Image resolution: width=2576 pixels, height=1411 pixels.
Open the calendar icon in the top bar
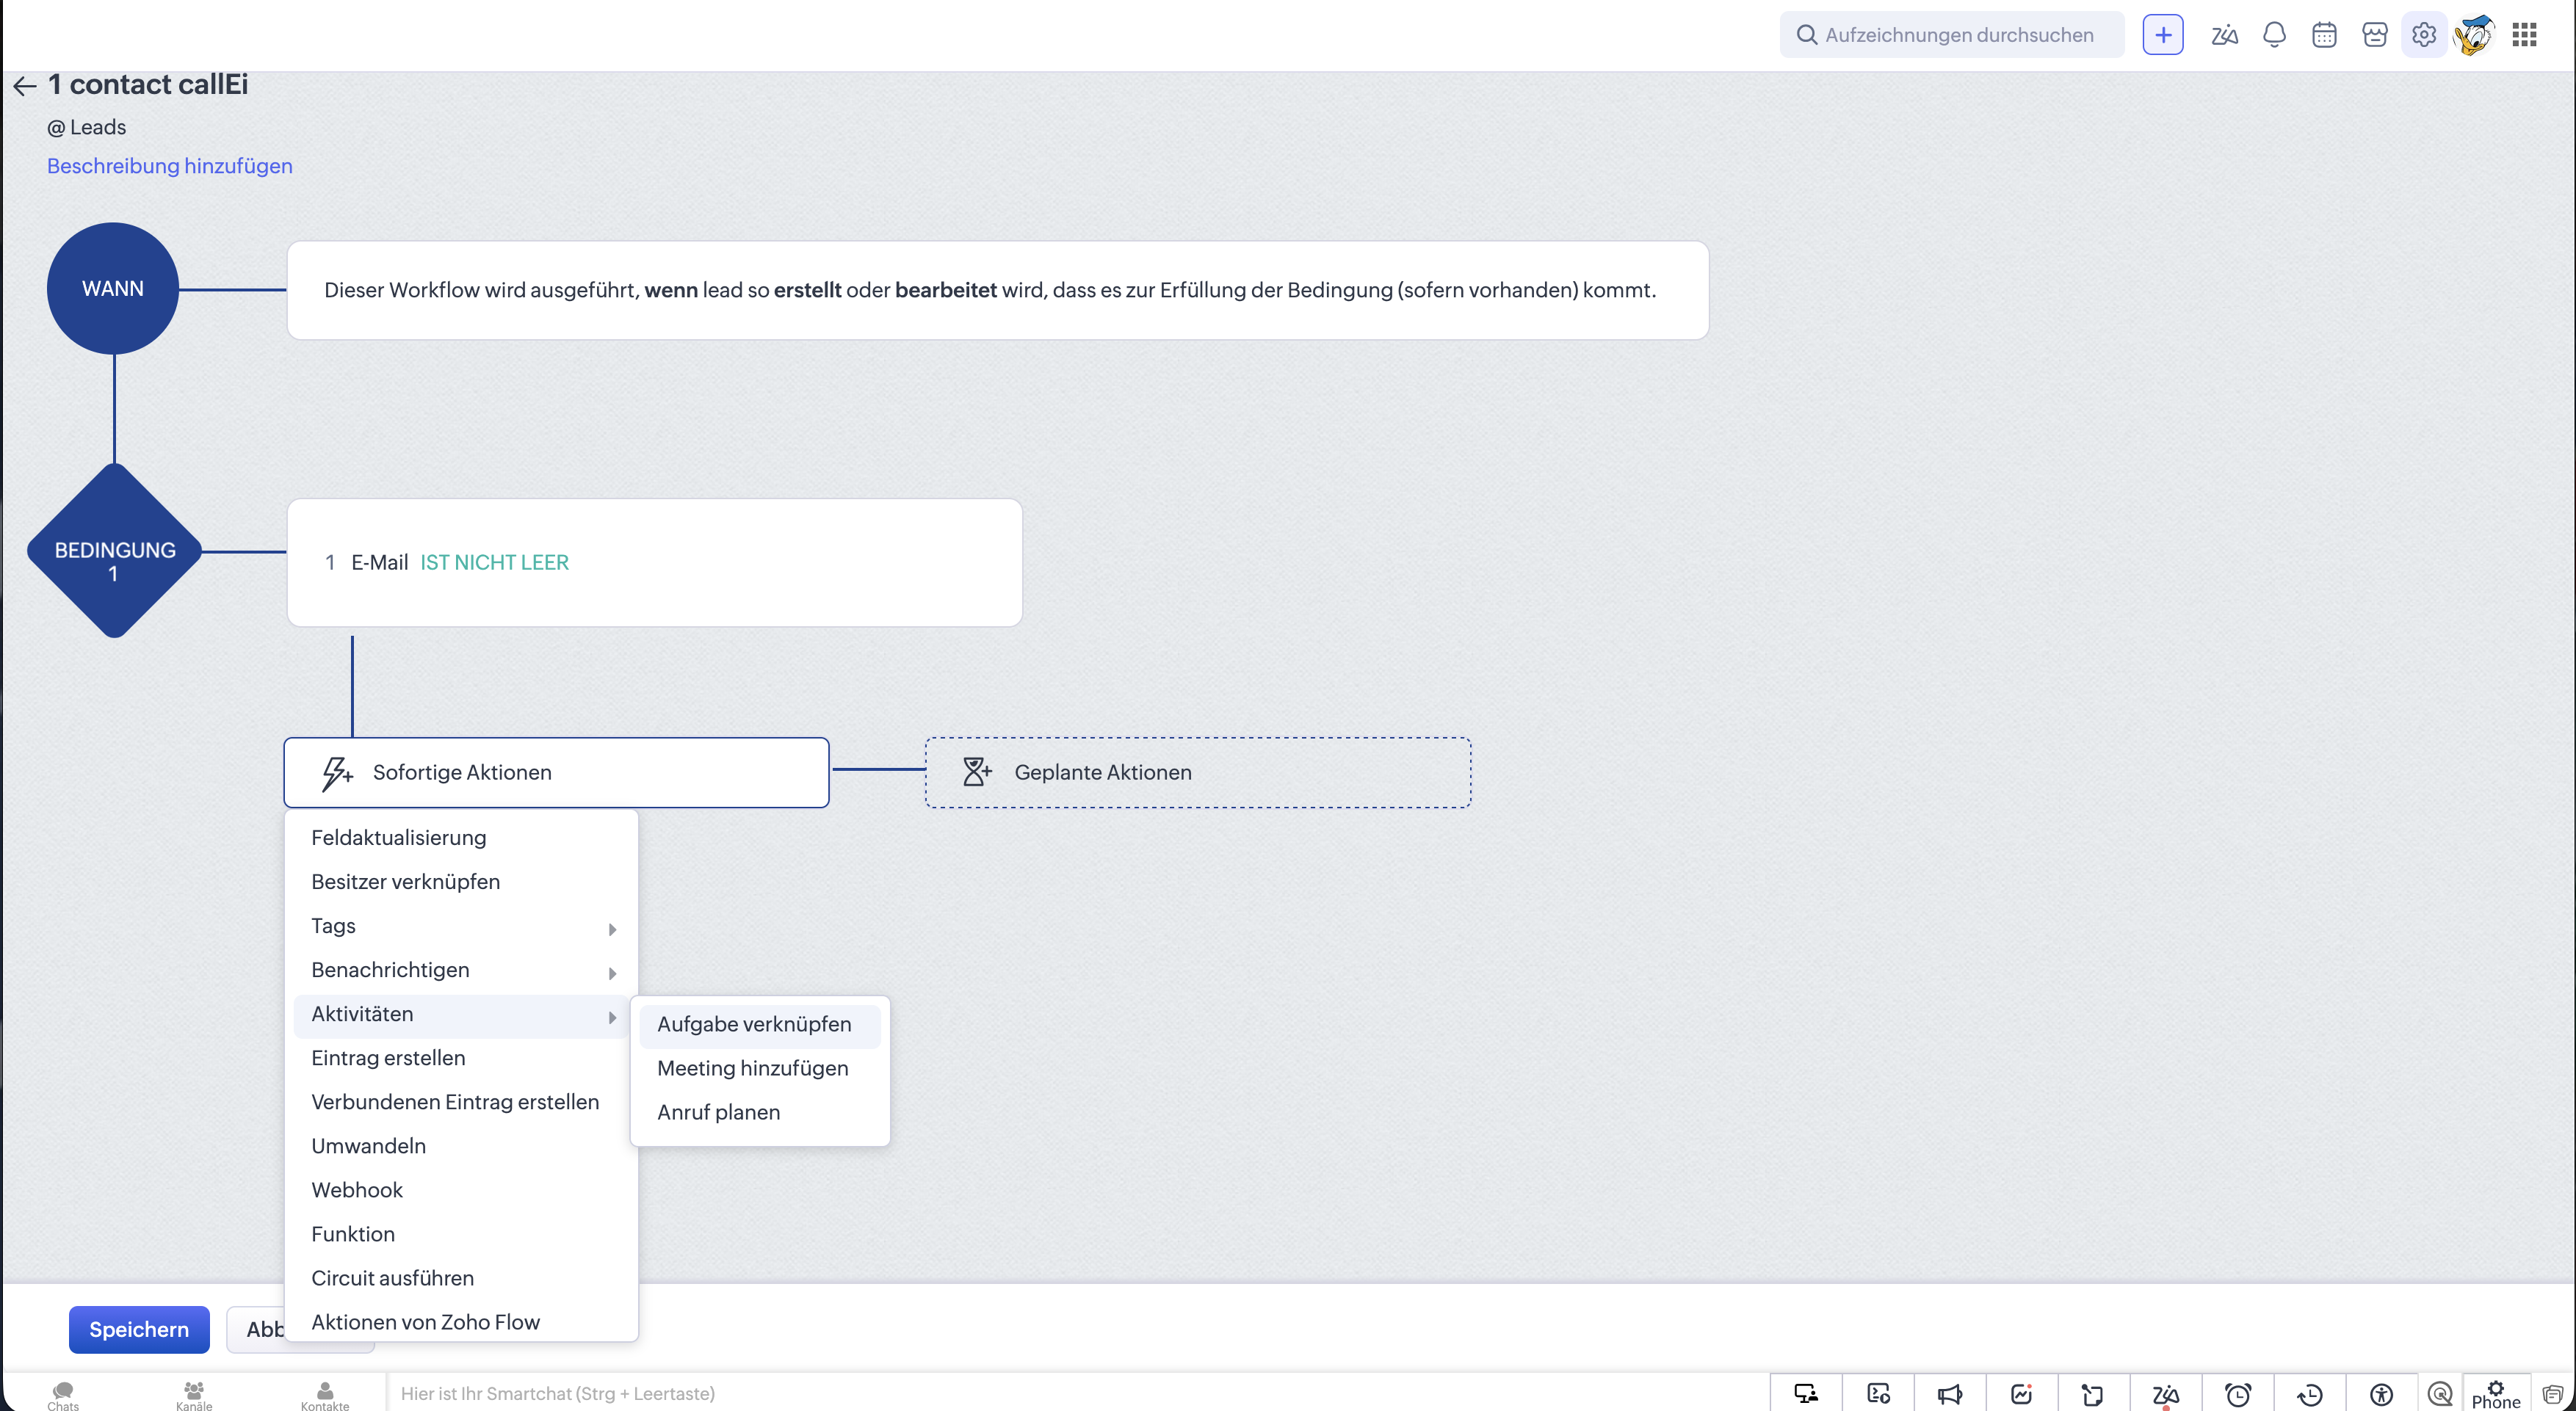coord(2324,35)
